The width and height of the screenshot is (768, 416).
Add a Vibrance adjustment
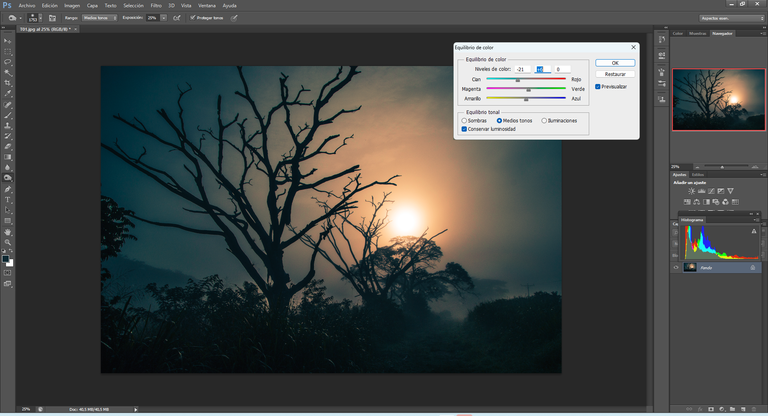coord(730,191)
